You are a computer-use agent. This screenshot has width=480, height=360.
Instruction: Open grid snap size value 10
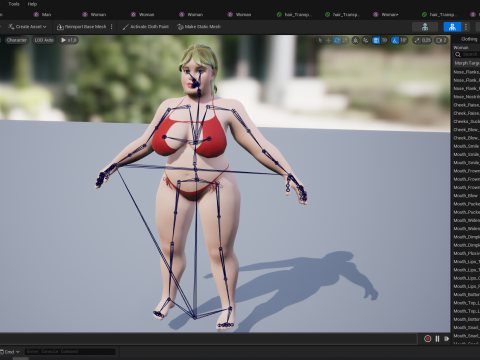click(x=384, y=40)
